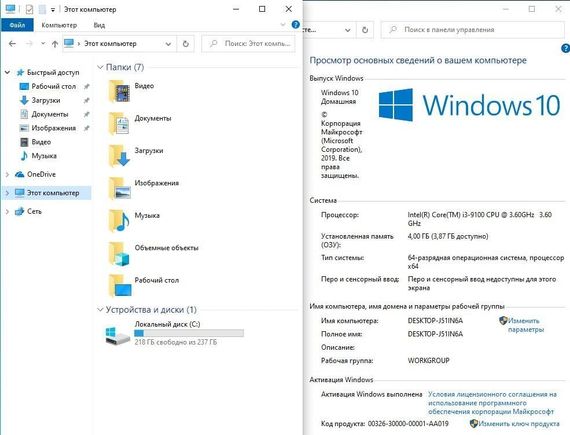Click the refresh button in Explorer address bar
The height and width of the screenshot is (435, 570).
click(186, 44)
